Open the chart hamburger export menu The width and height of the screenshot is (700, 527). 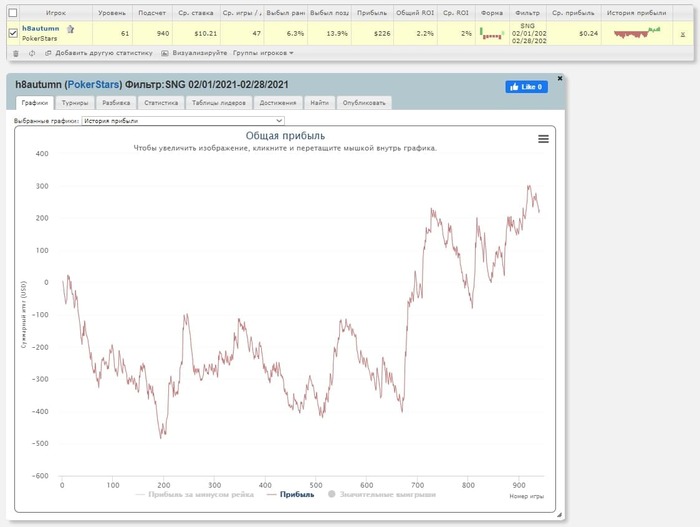pos(543,139)
